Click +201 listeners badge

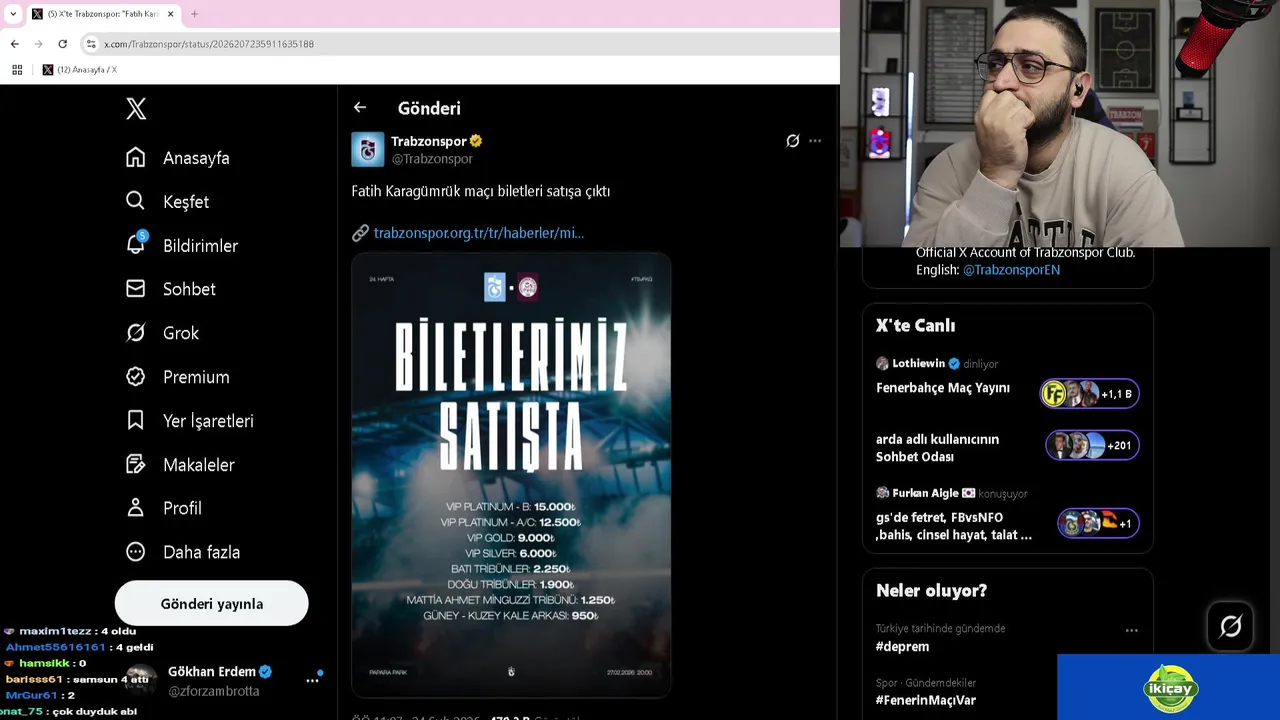[x=1092, y=445]
